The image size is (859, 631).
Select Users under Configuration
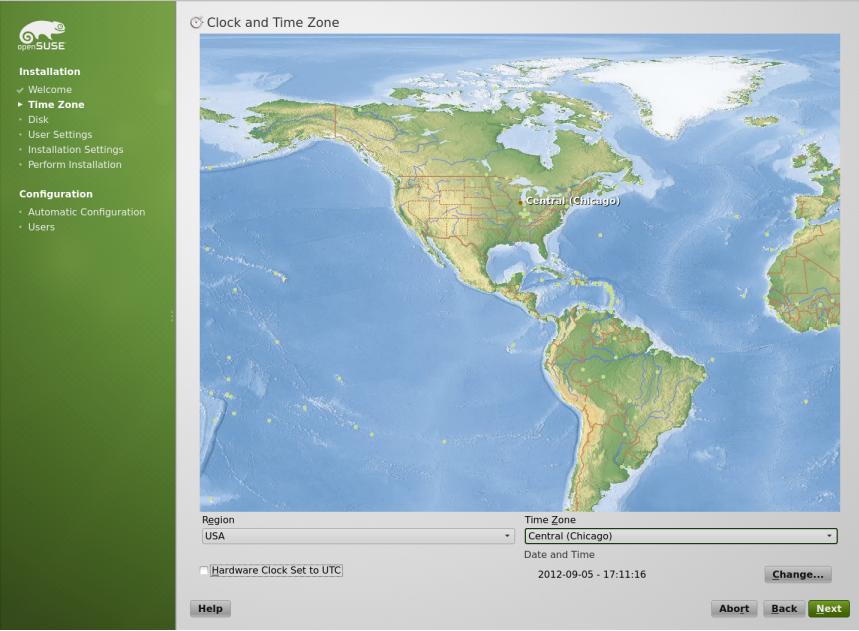pyautogui.click(x=42, y=227)
